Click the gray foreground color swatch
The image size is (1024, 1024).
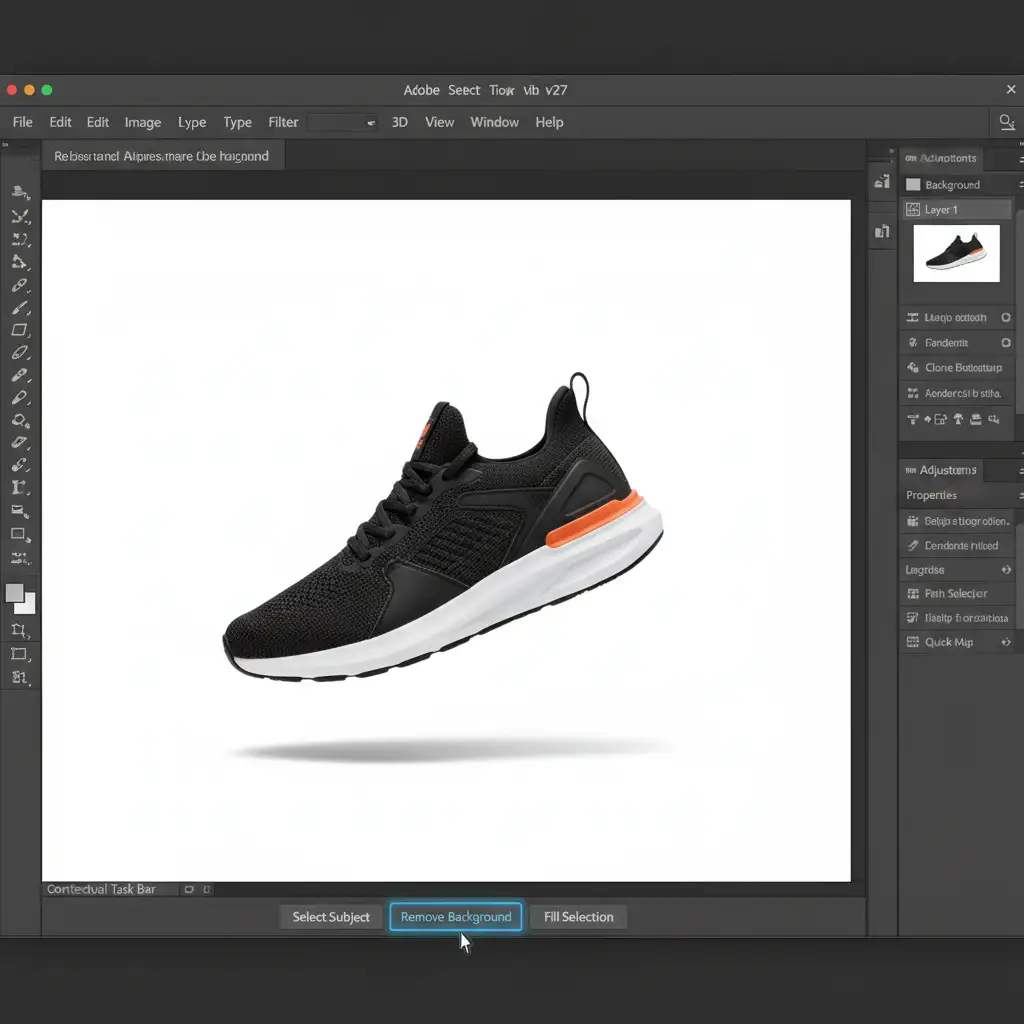15,593
